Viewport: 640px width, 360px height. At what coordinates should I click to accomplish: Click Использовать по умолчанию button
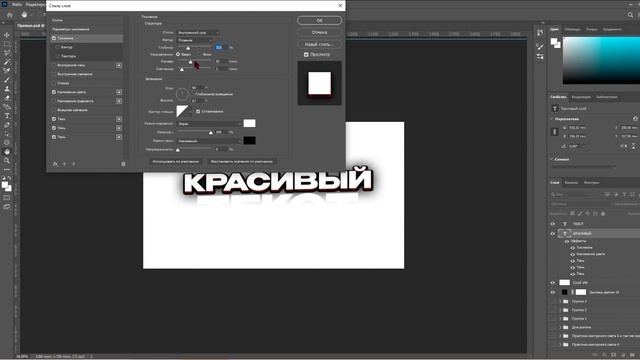[176, 162]
